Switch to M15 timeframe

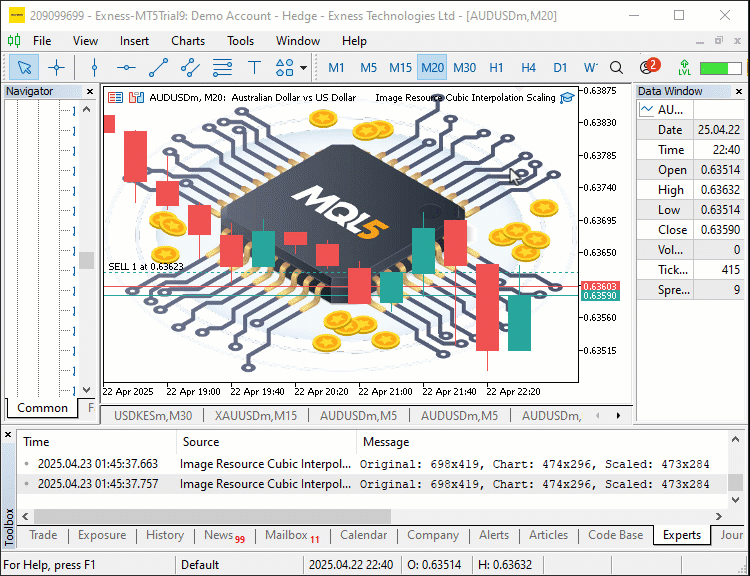coord(400,67)
